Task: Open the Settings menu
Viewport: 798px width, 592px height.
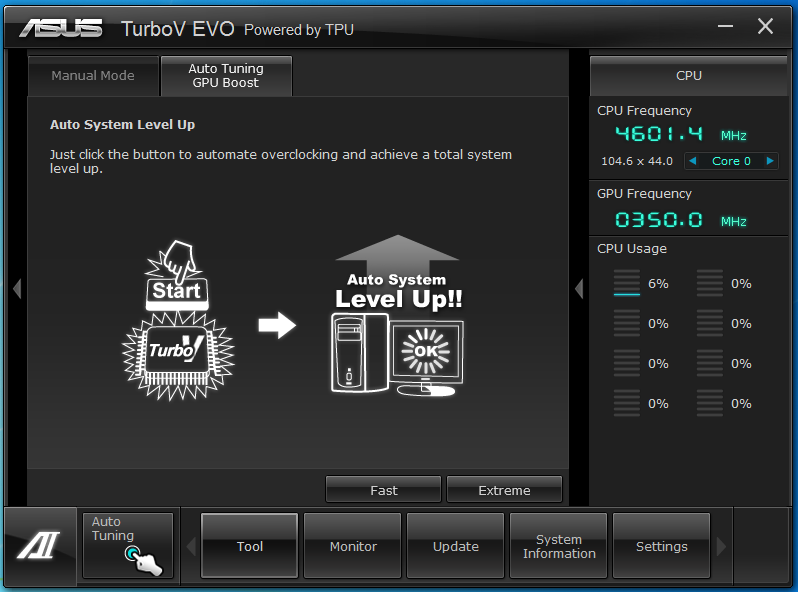Action: point(662,546)
